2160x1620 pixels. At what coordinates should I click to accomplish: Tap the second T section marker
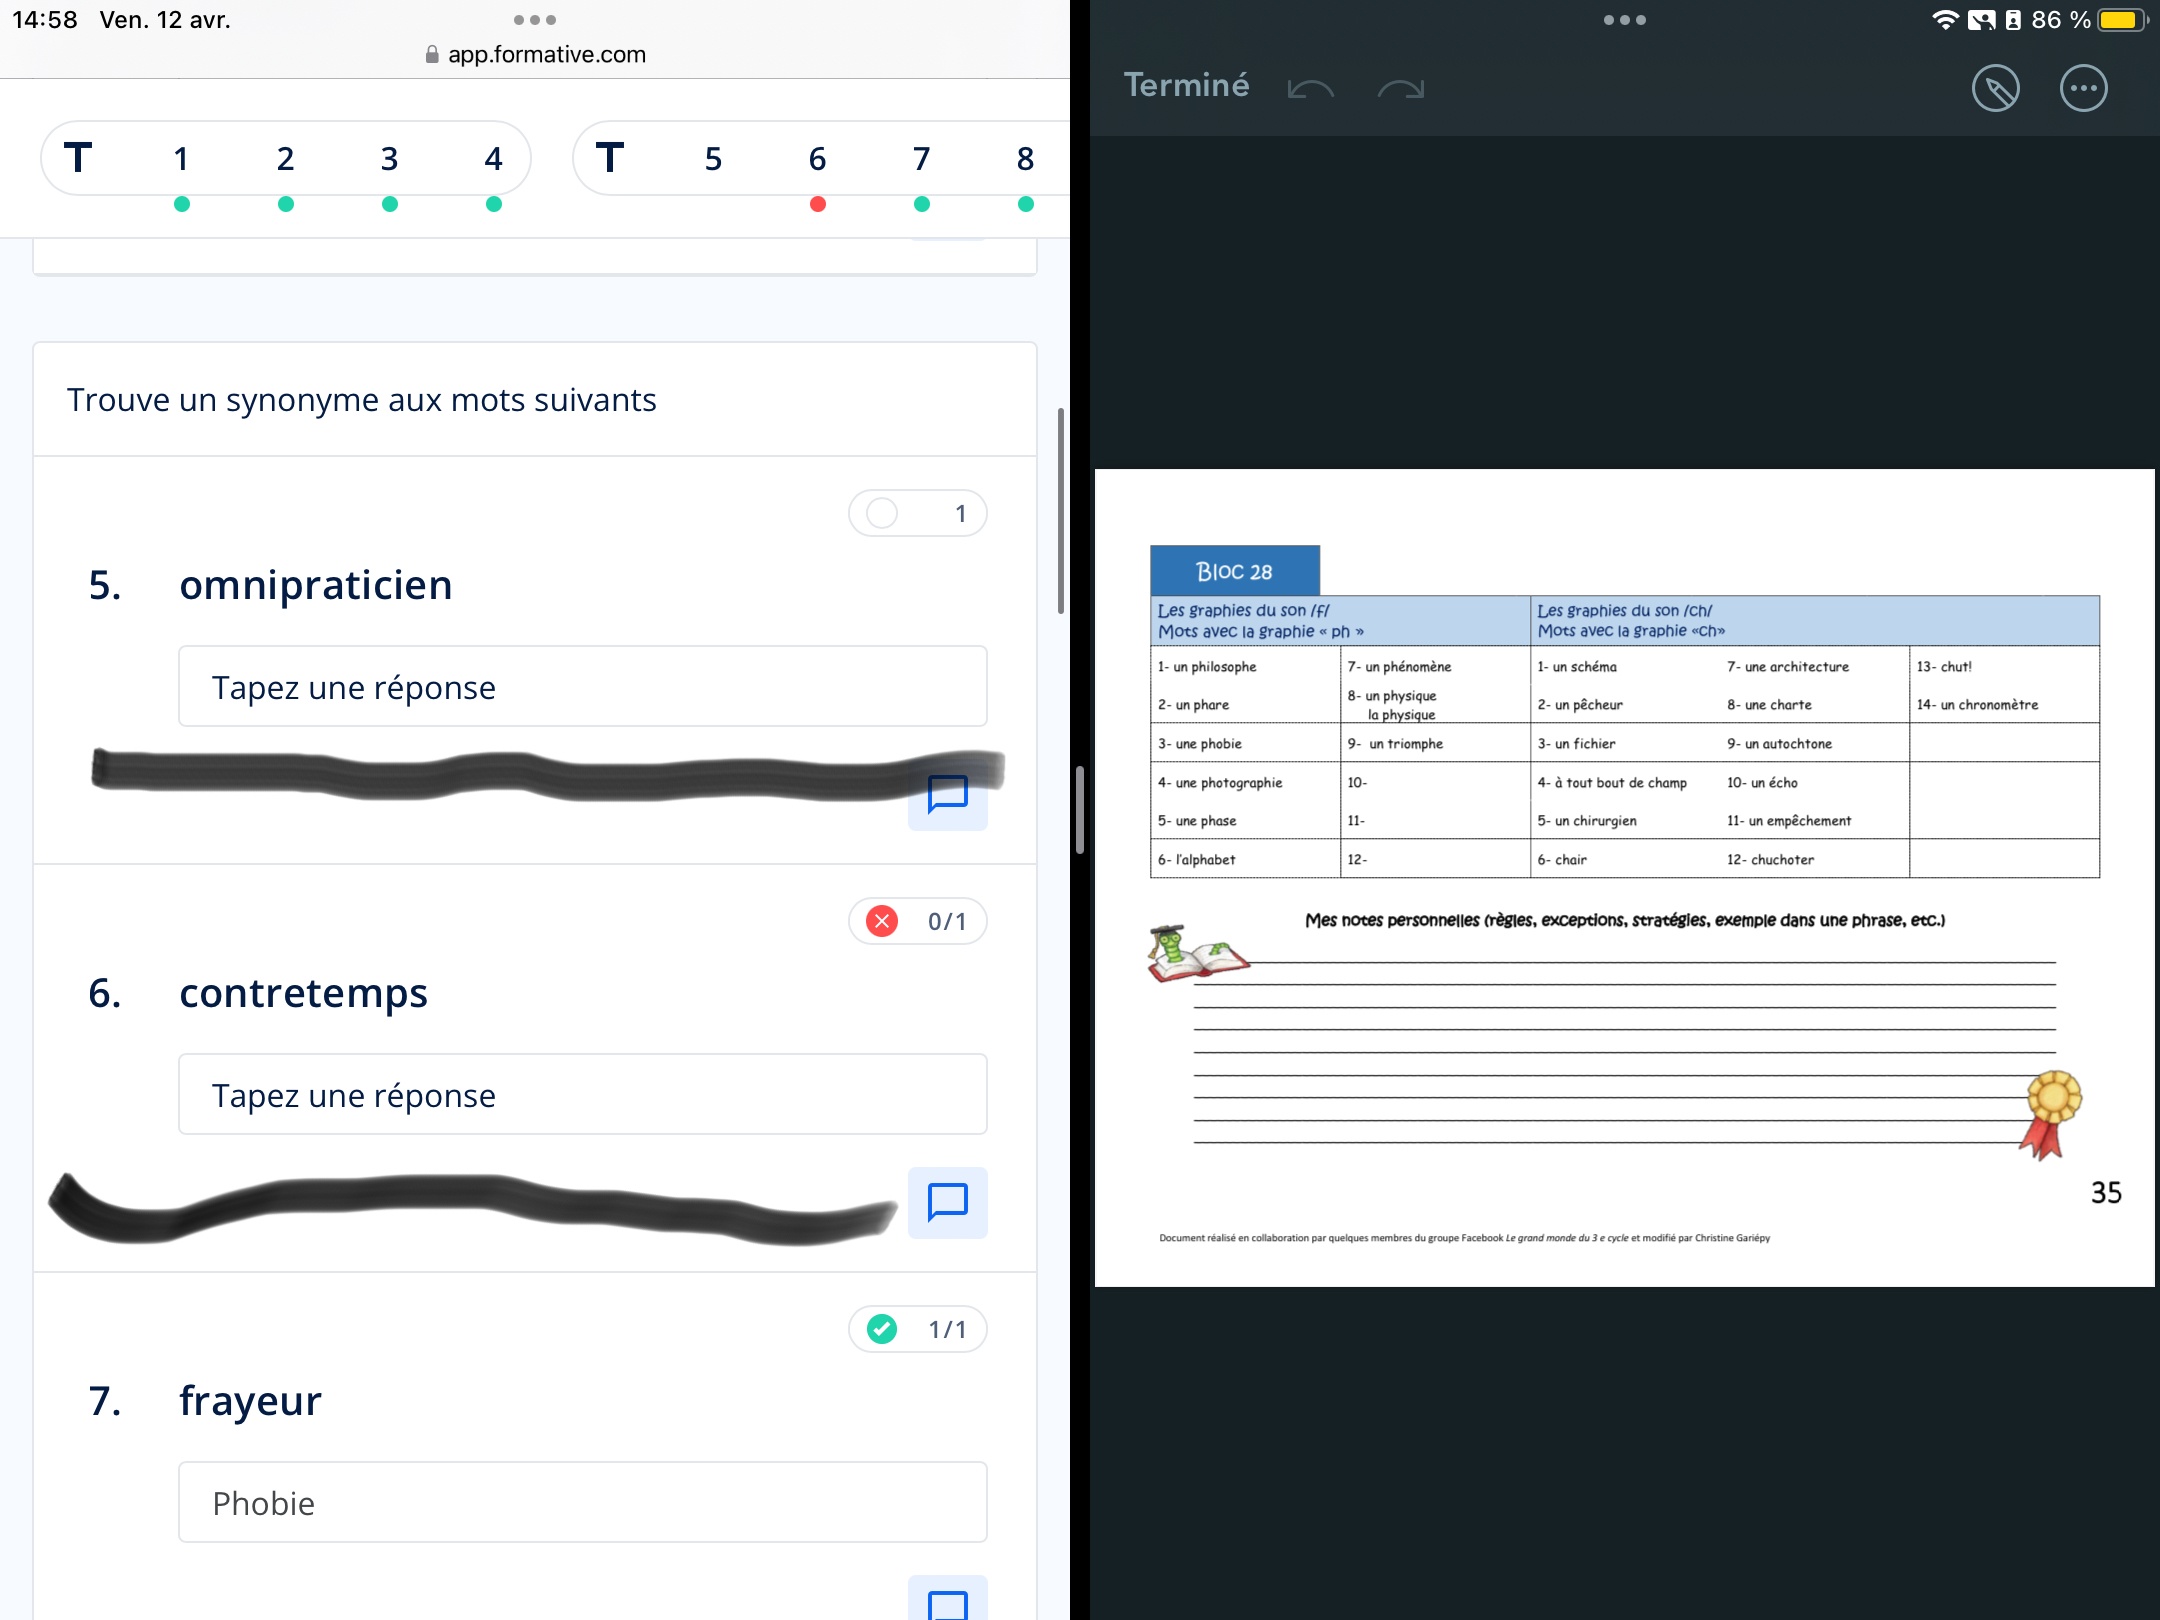pos(609,160)
